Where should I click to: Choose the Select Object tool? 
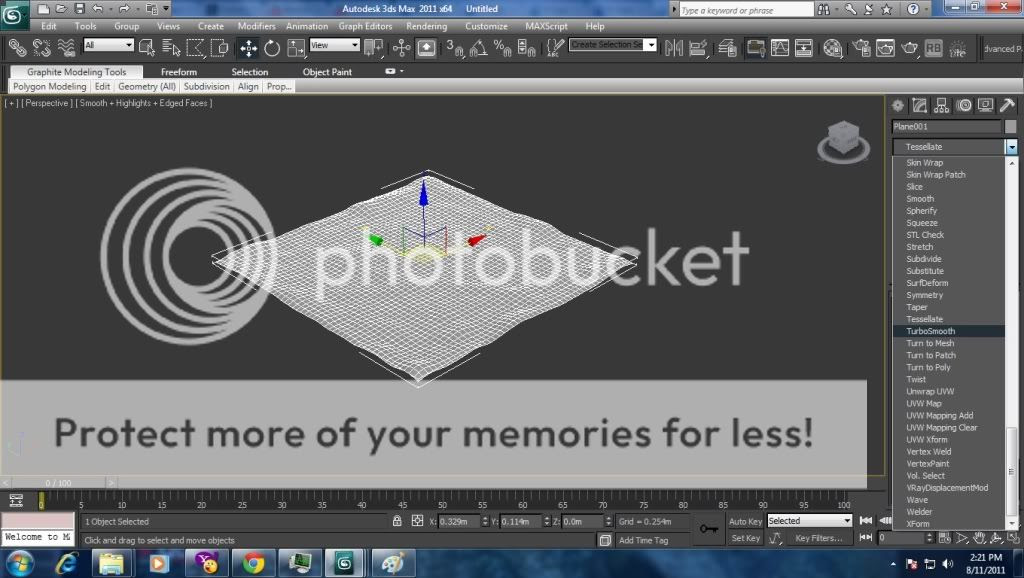146,48
